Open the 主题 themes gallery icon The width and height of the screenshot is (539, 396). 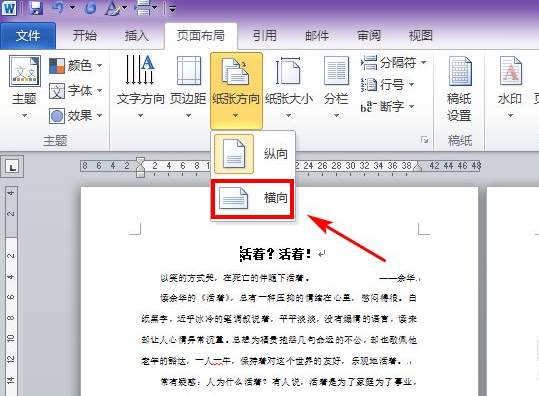pyautogui.click(x=25, y=71)
